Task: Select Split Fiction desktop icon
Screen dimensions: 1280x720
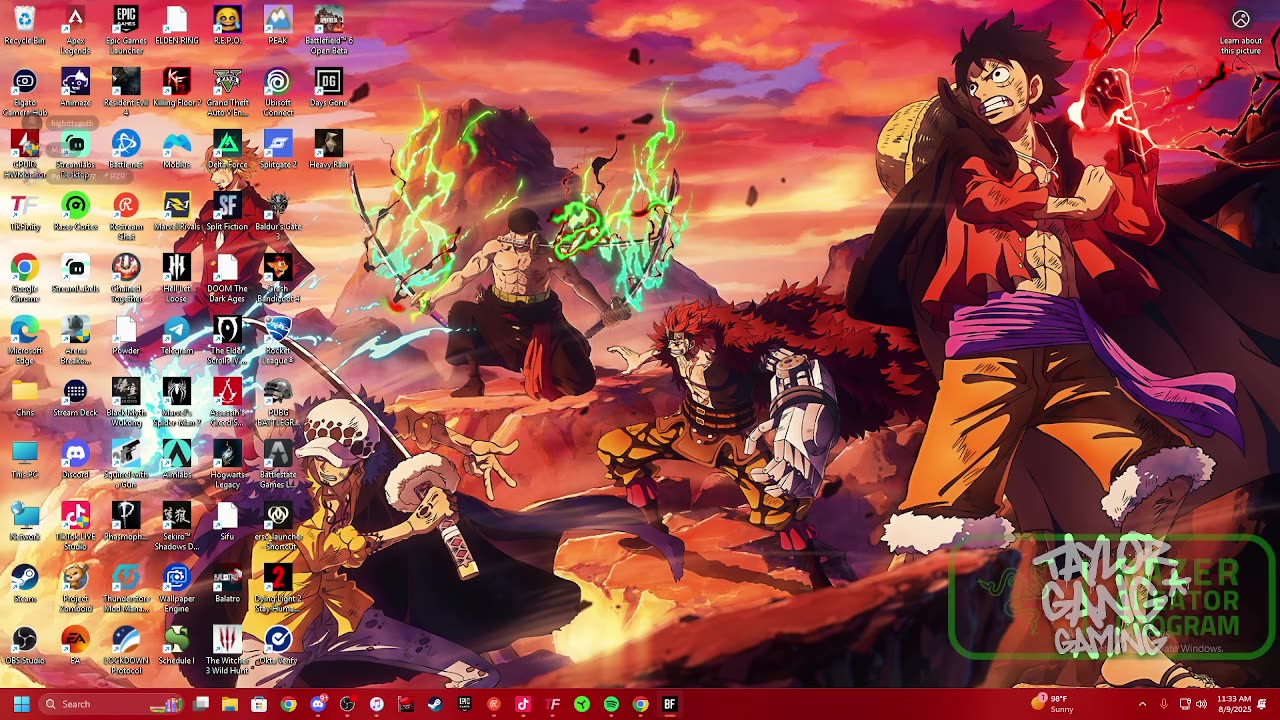Action: [x=227, y=213]
